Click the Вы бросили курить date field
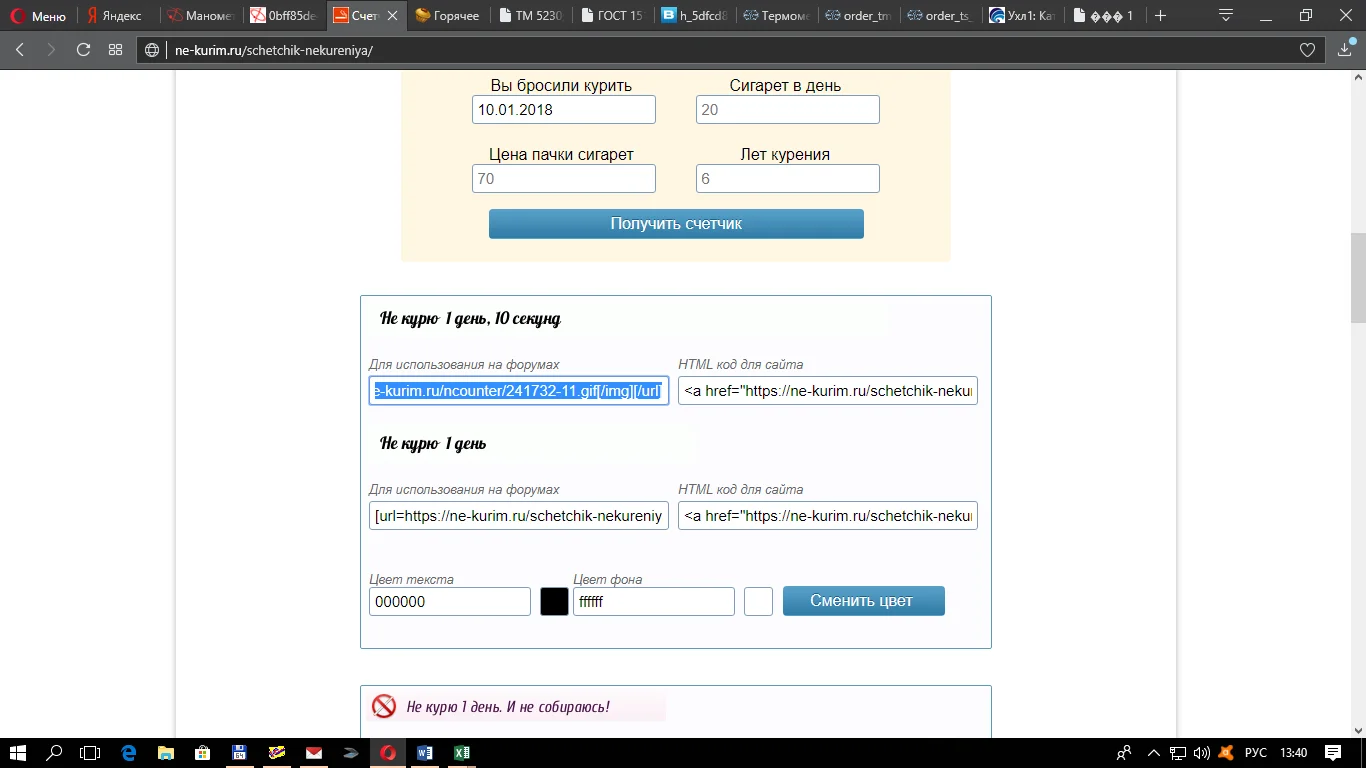 click(x=564, y=110)
